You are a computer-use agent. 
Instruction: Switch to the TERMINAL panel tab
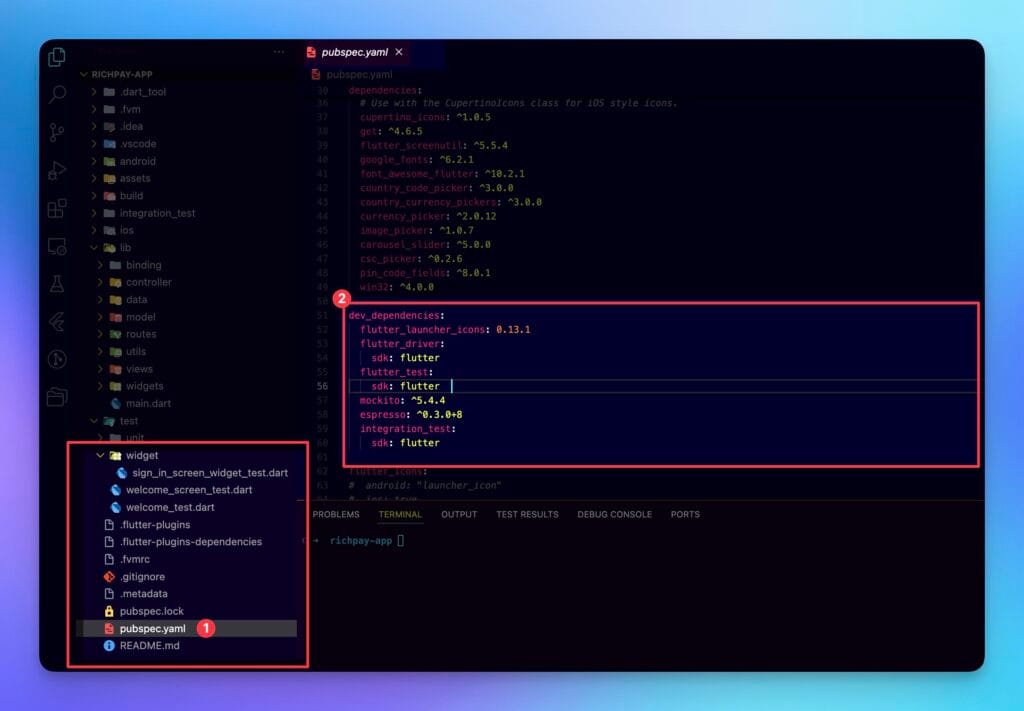400,514
